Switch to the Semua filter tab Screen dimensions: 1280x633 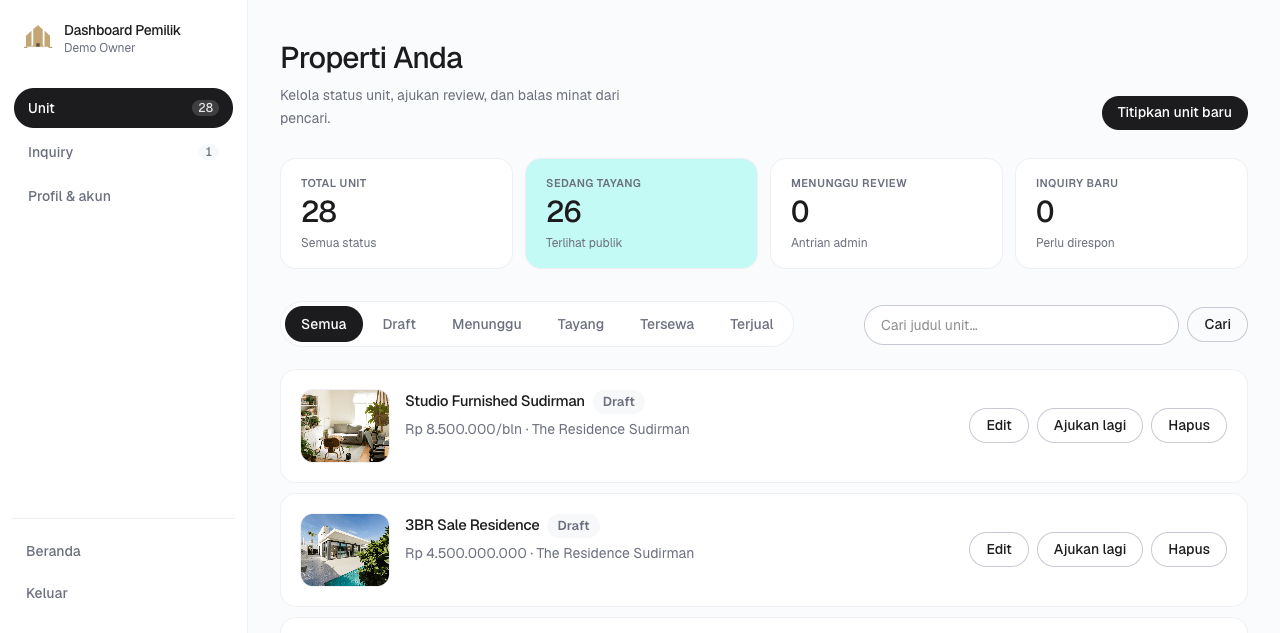[324, 324]
